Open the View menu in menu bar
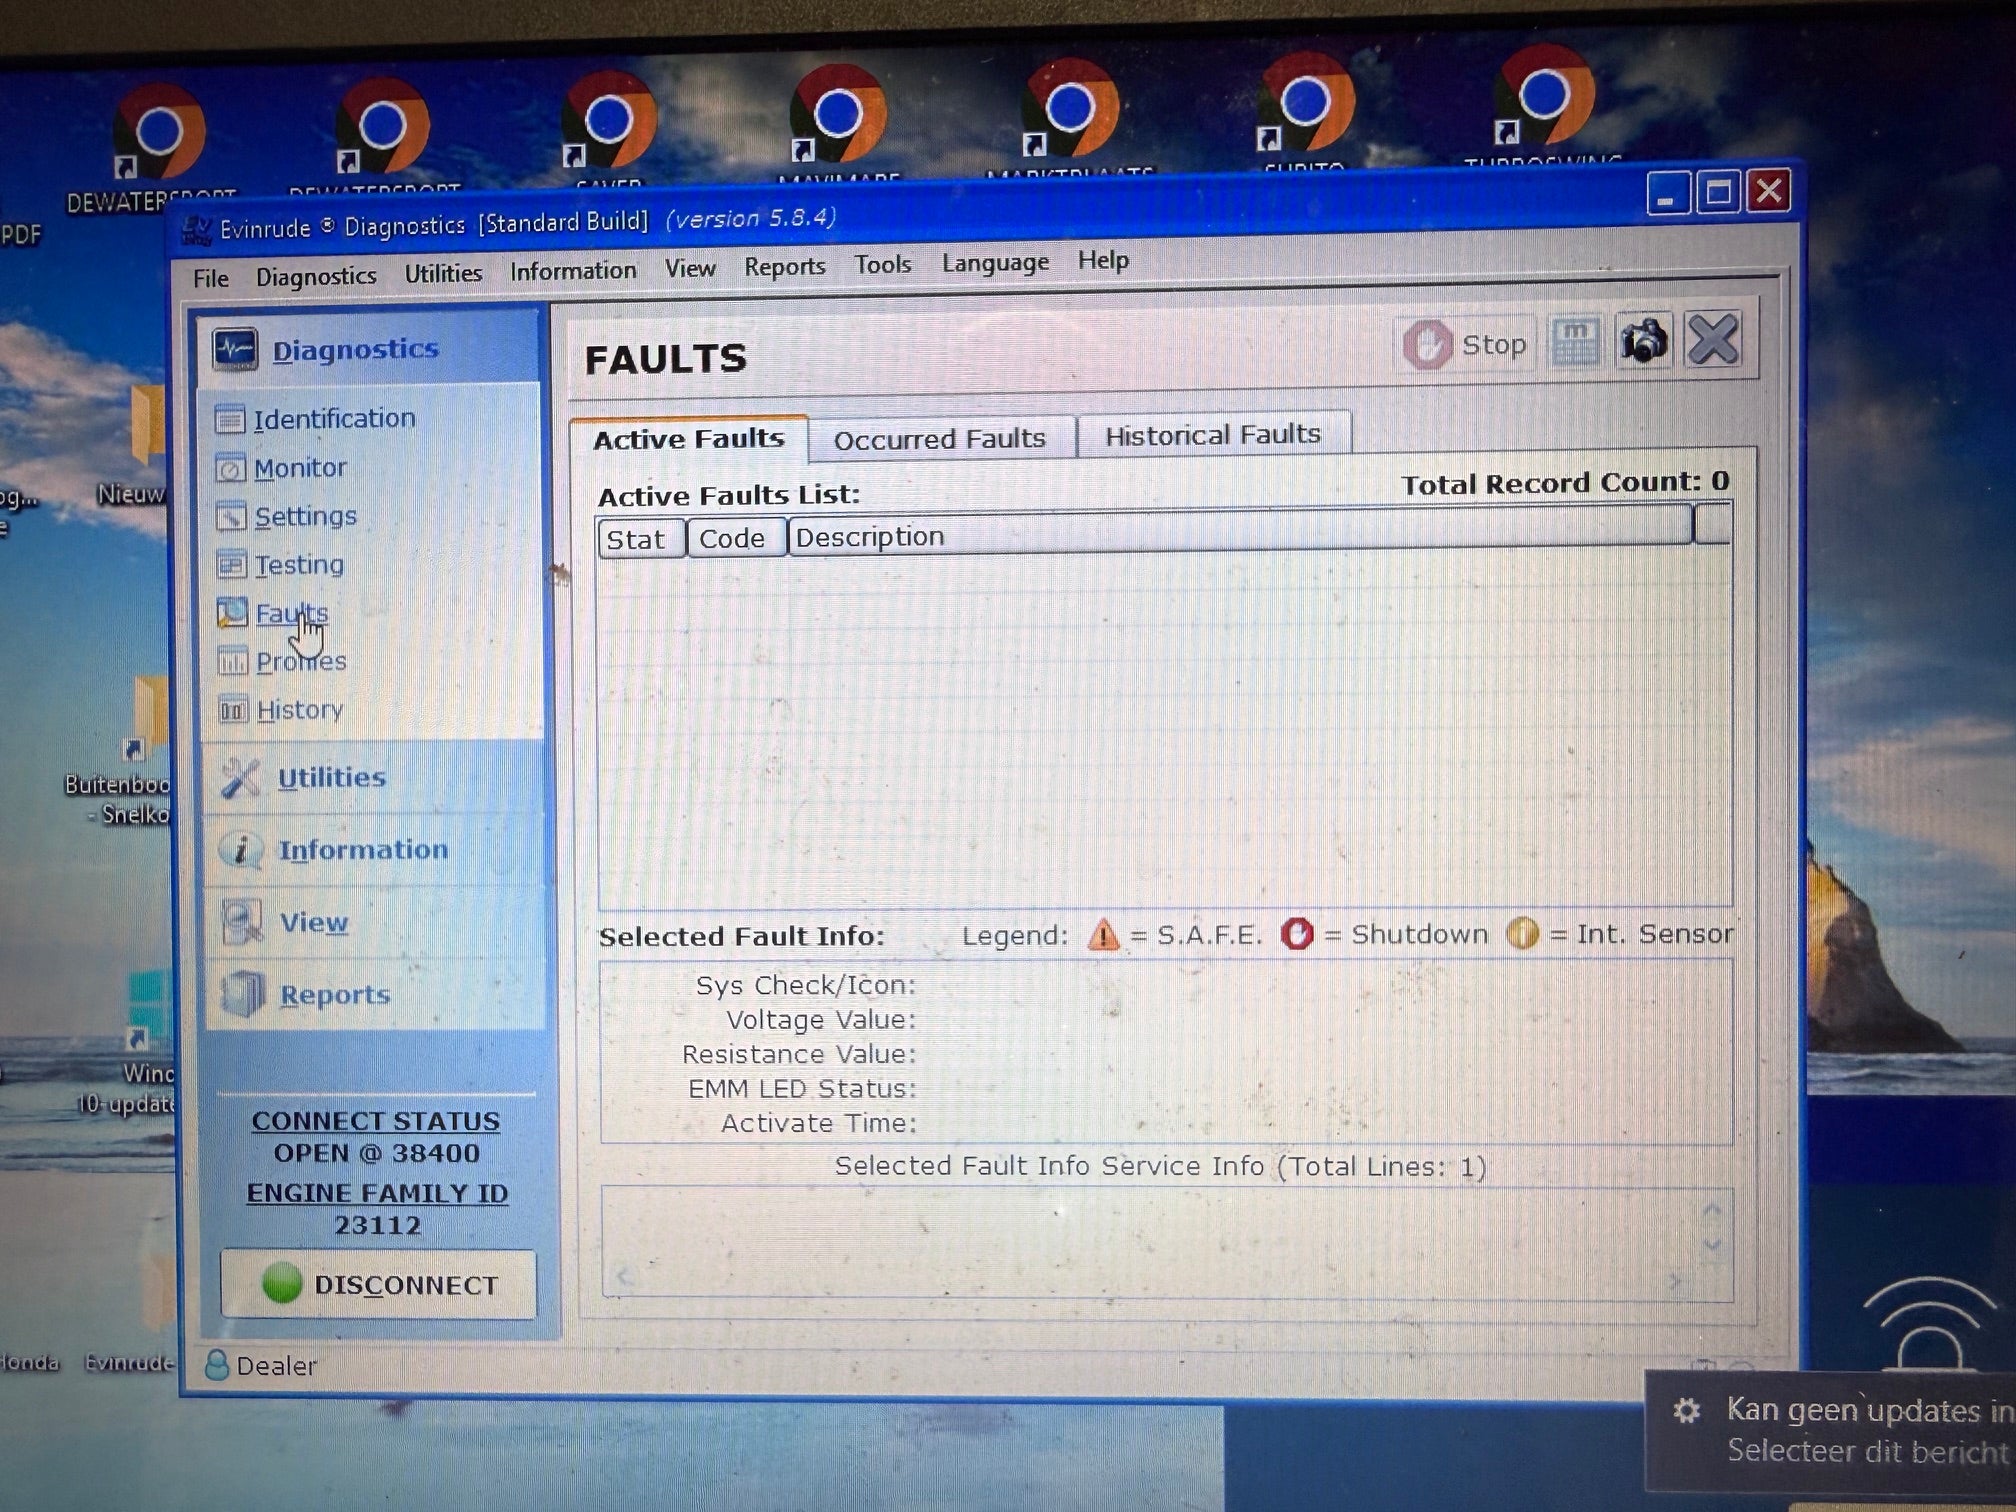The width and height of the screenshot is (2016, 1512). (690, 268)
